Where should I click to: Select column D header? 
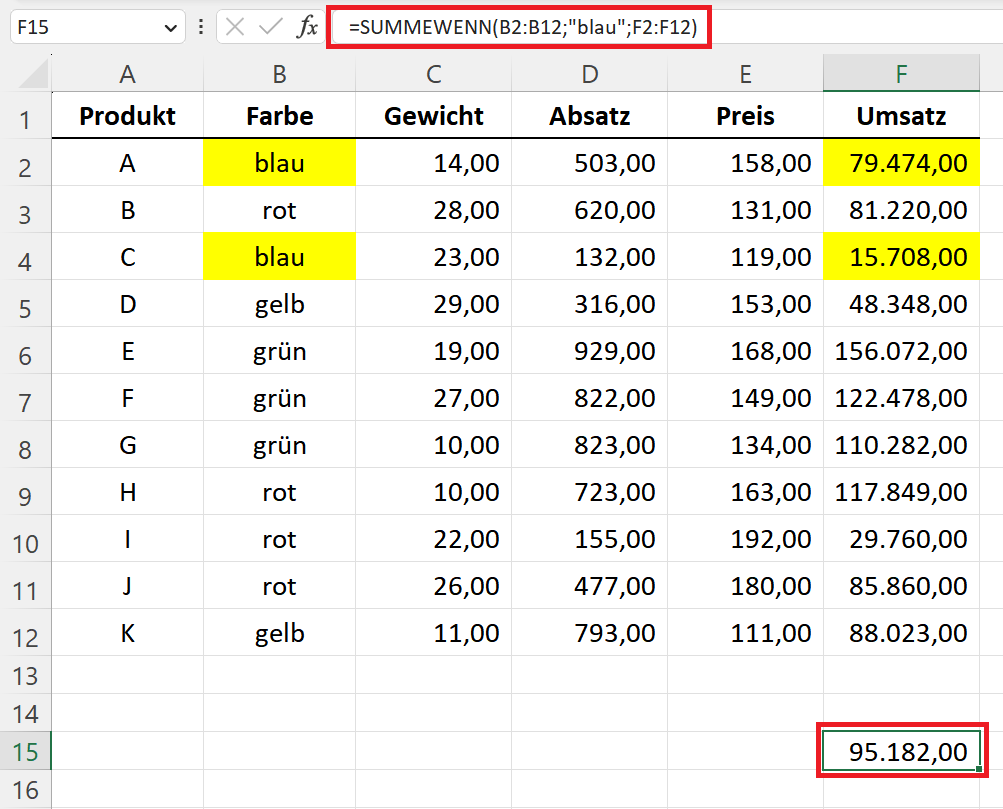590,74
